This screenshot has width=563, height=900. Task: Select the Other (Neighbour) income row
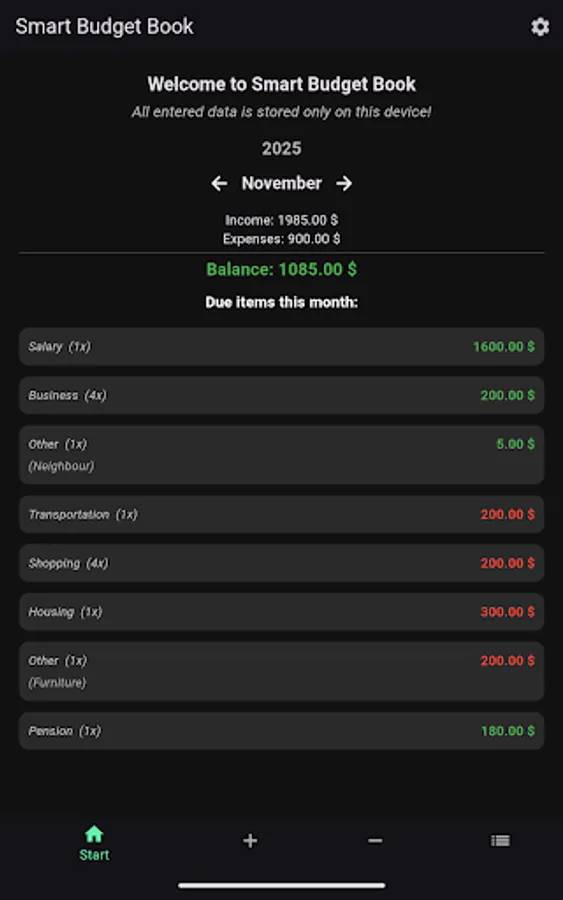click(x=281, y=455)
